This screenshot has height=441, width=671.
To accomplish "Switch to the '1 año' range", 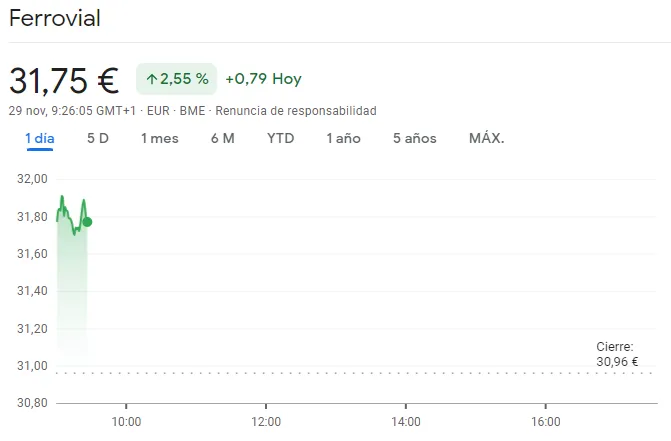I will 343,138.
